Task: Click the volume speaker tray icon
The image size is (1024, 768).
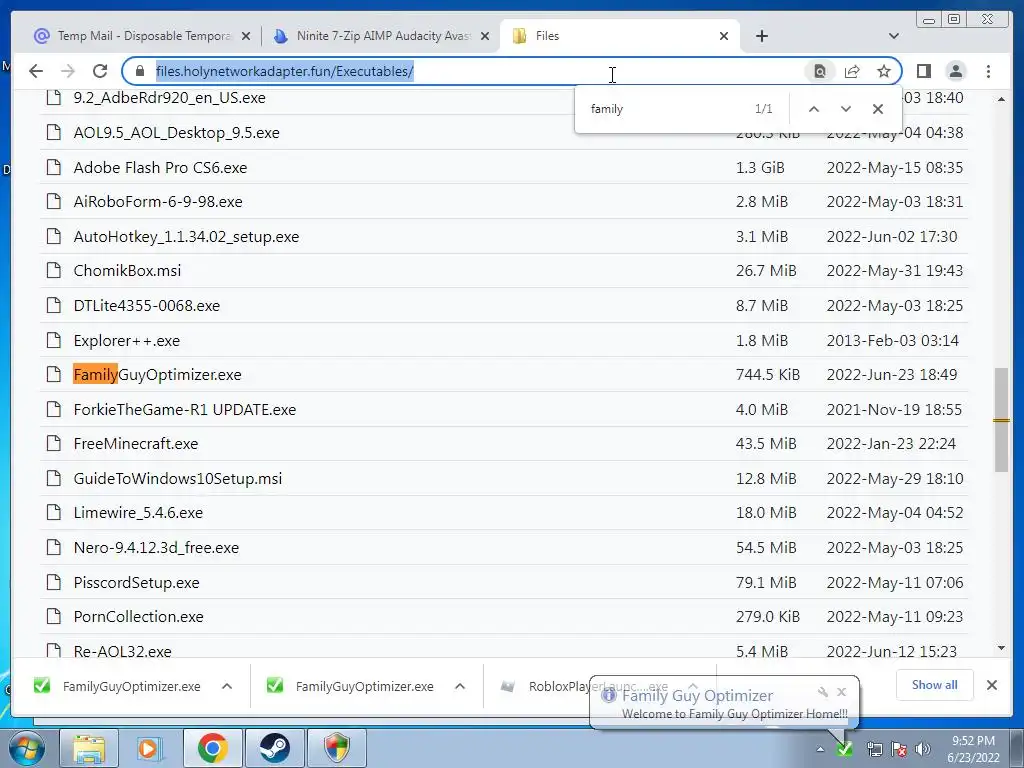Action: tap(923, 749)
